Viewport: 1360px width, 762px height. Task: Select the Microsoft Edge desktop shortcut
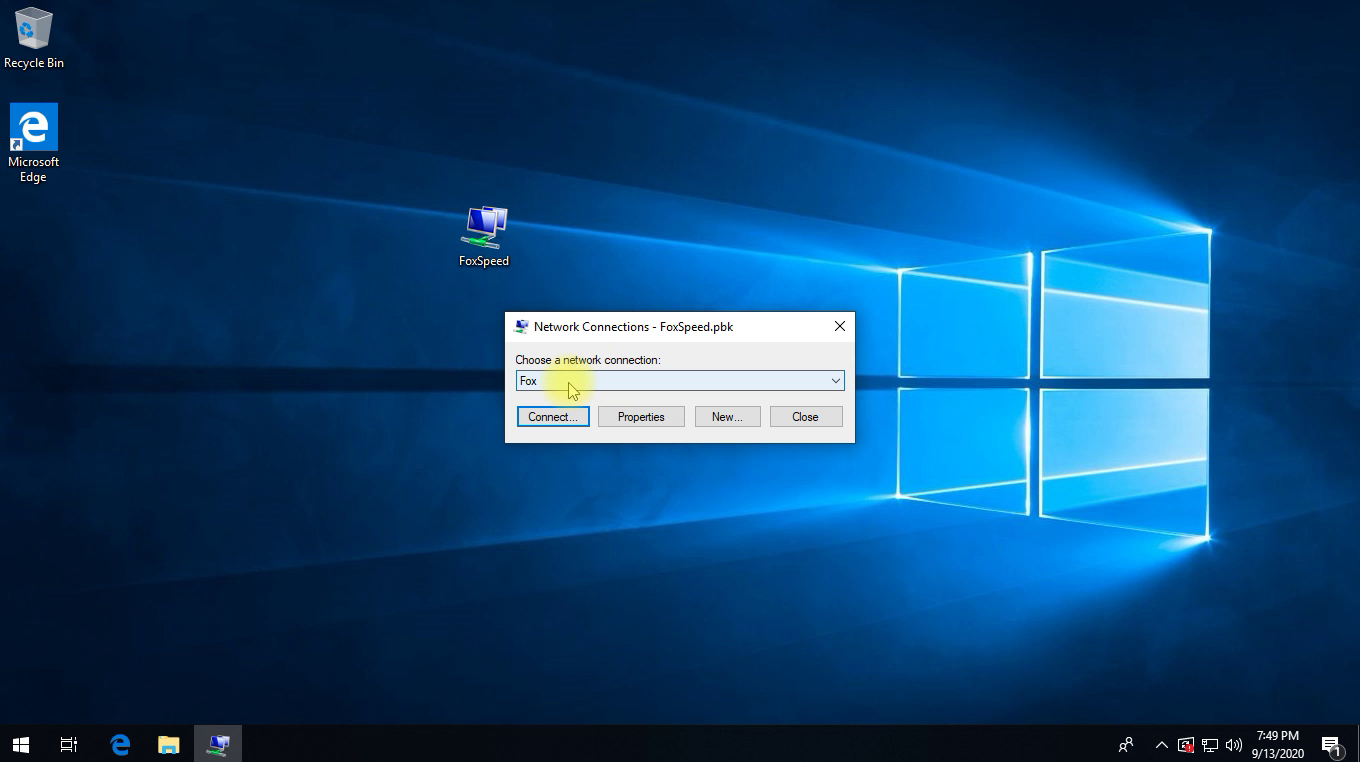[33, 142]
